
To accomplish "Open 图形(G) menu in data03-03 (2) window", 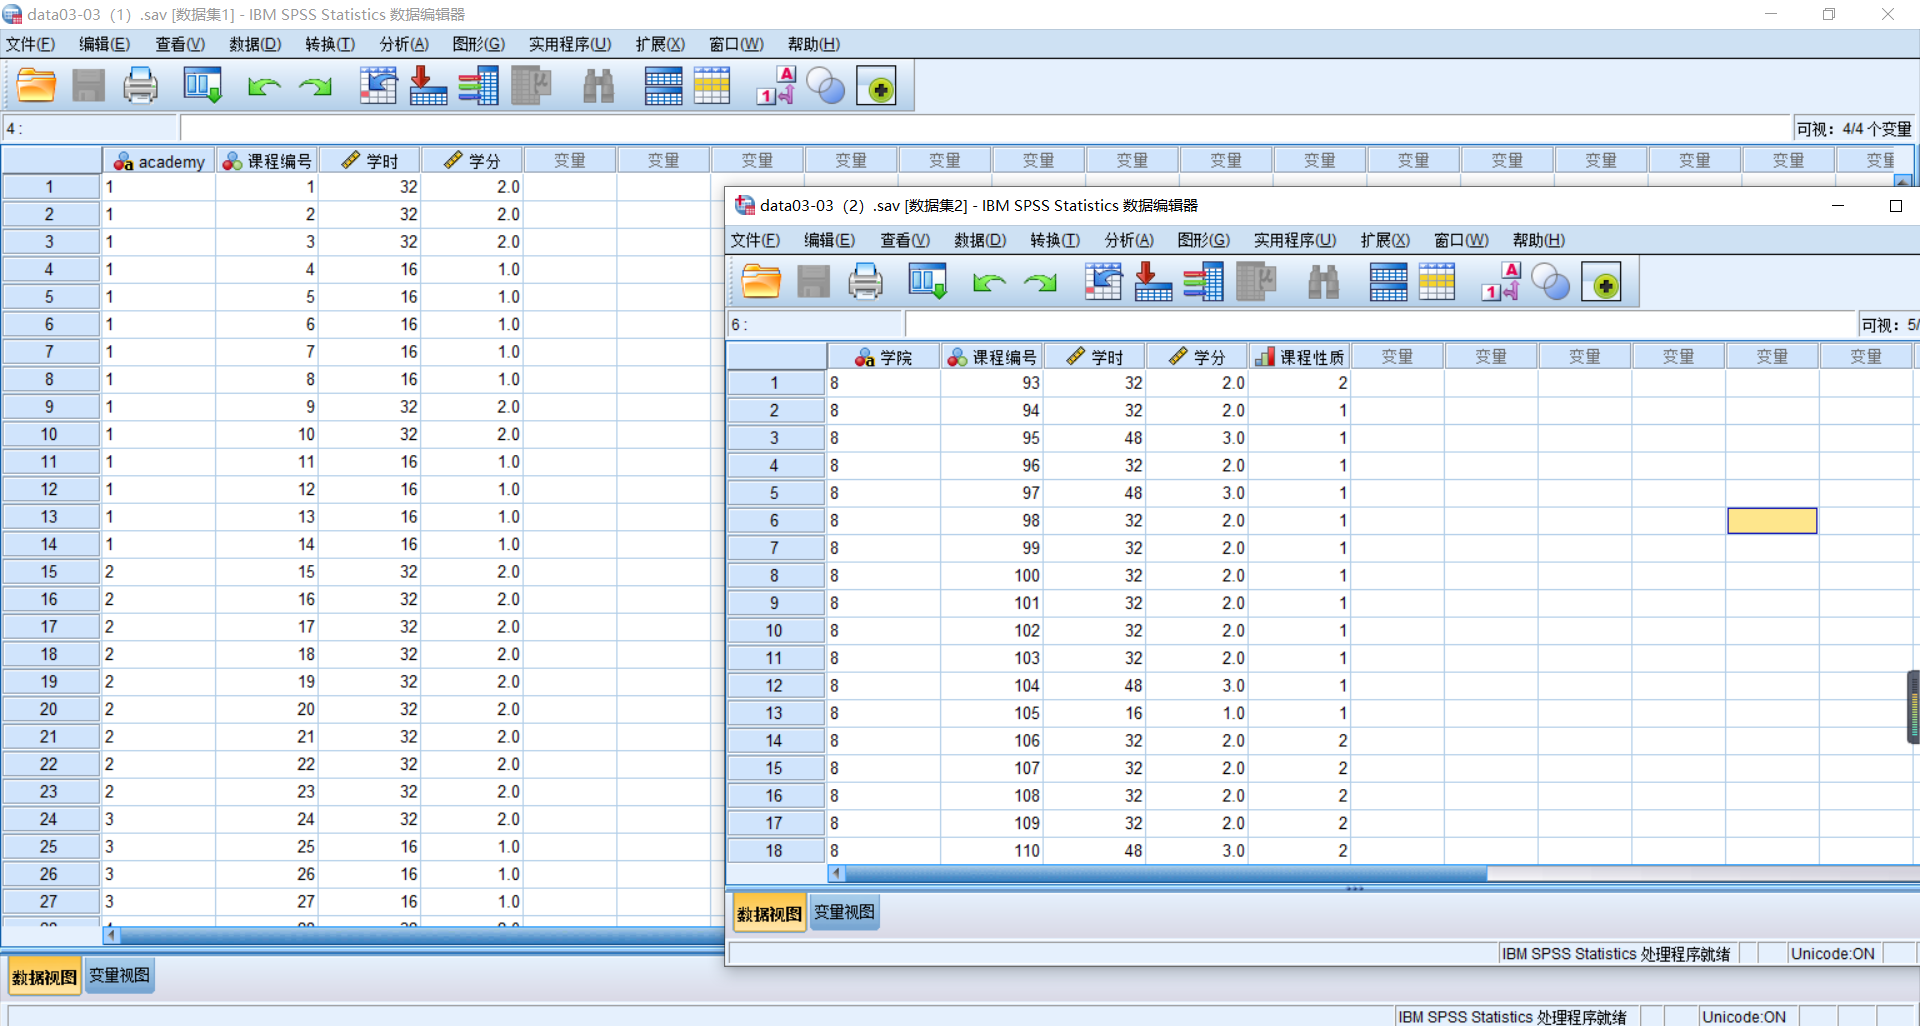I will point(1203,240).
